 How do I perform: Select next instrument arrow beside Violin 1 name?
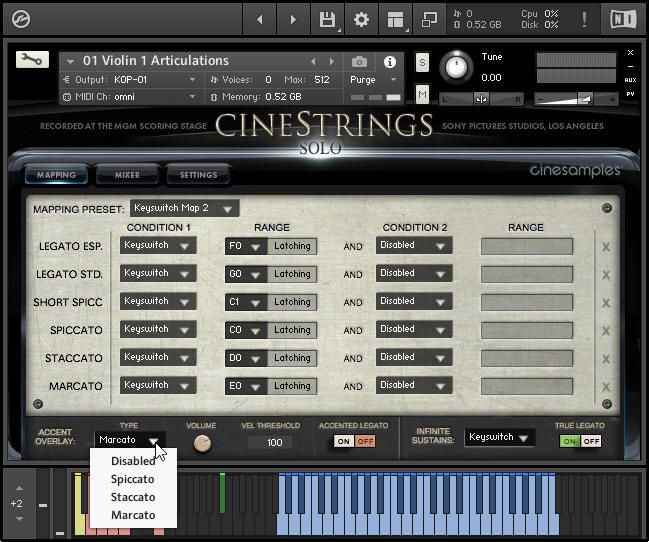pos(332,62)
